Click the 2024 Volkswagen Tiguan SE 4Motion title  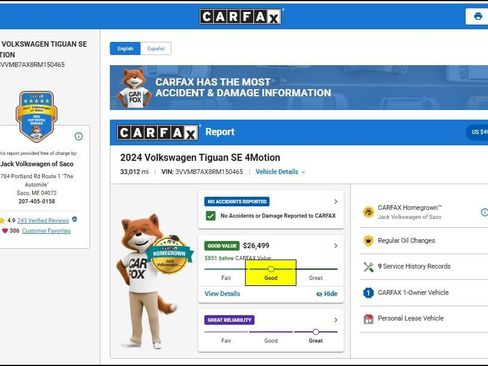coord(200,157)
